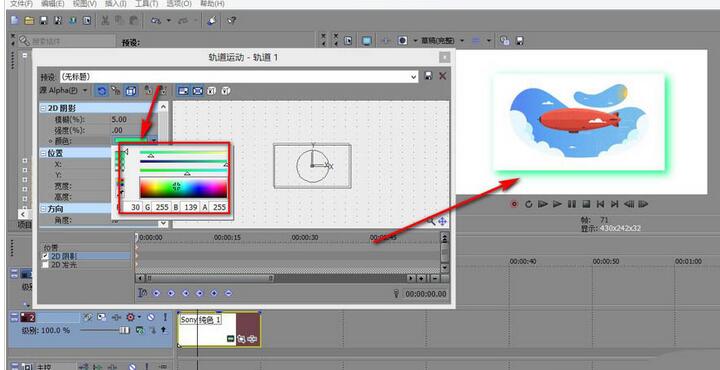Enable the 2D 发光 checkbox
The image size is (720, 370).
45,265
